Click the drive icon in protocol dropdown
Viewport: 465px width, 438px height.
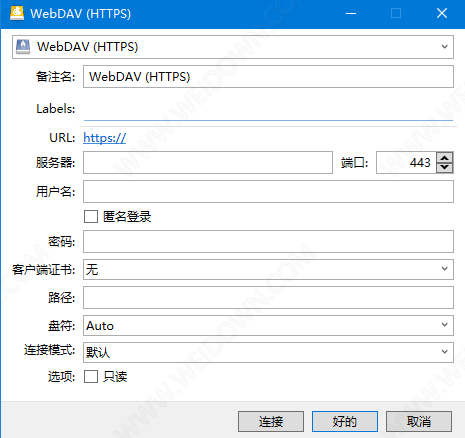coord(23,47)
